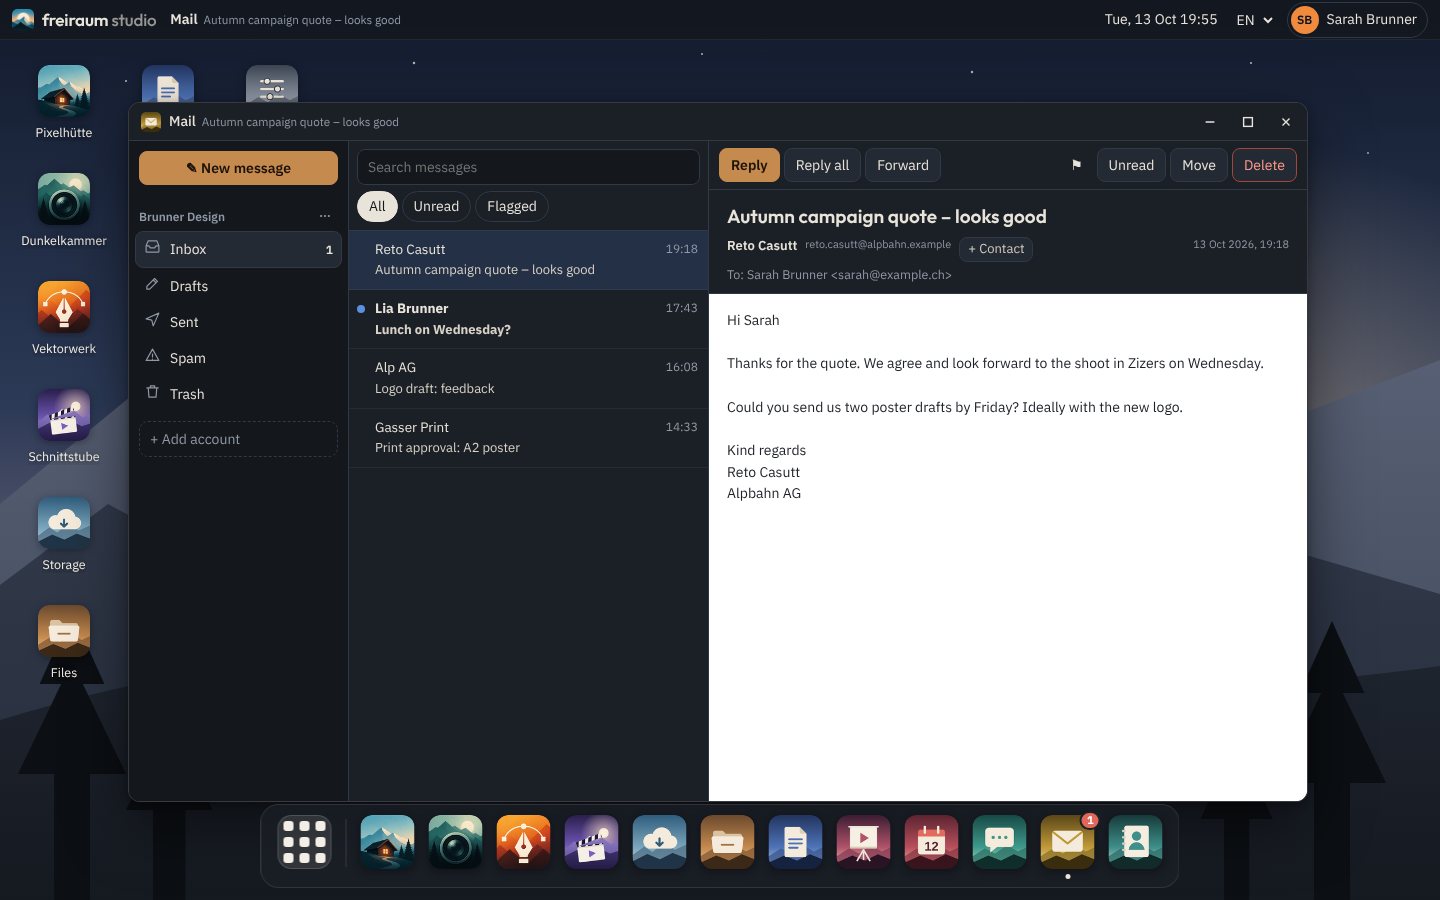Open the Sent folder
This screenshot has height=900, width=1440.
238,322
